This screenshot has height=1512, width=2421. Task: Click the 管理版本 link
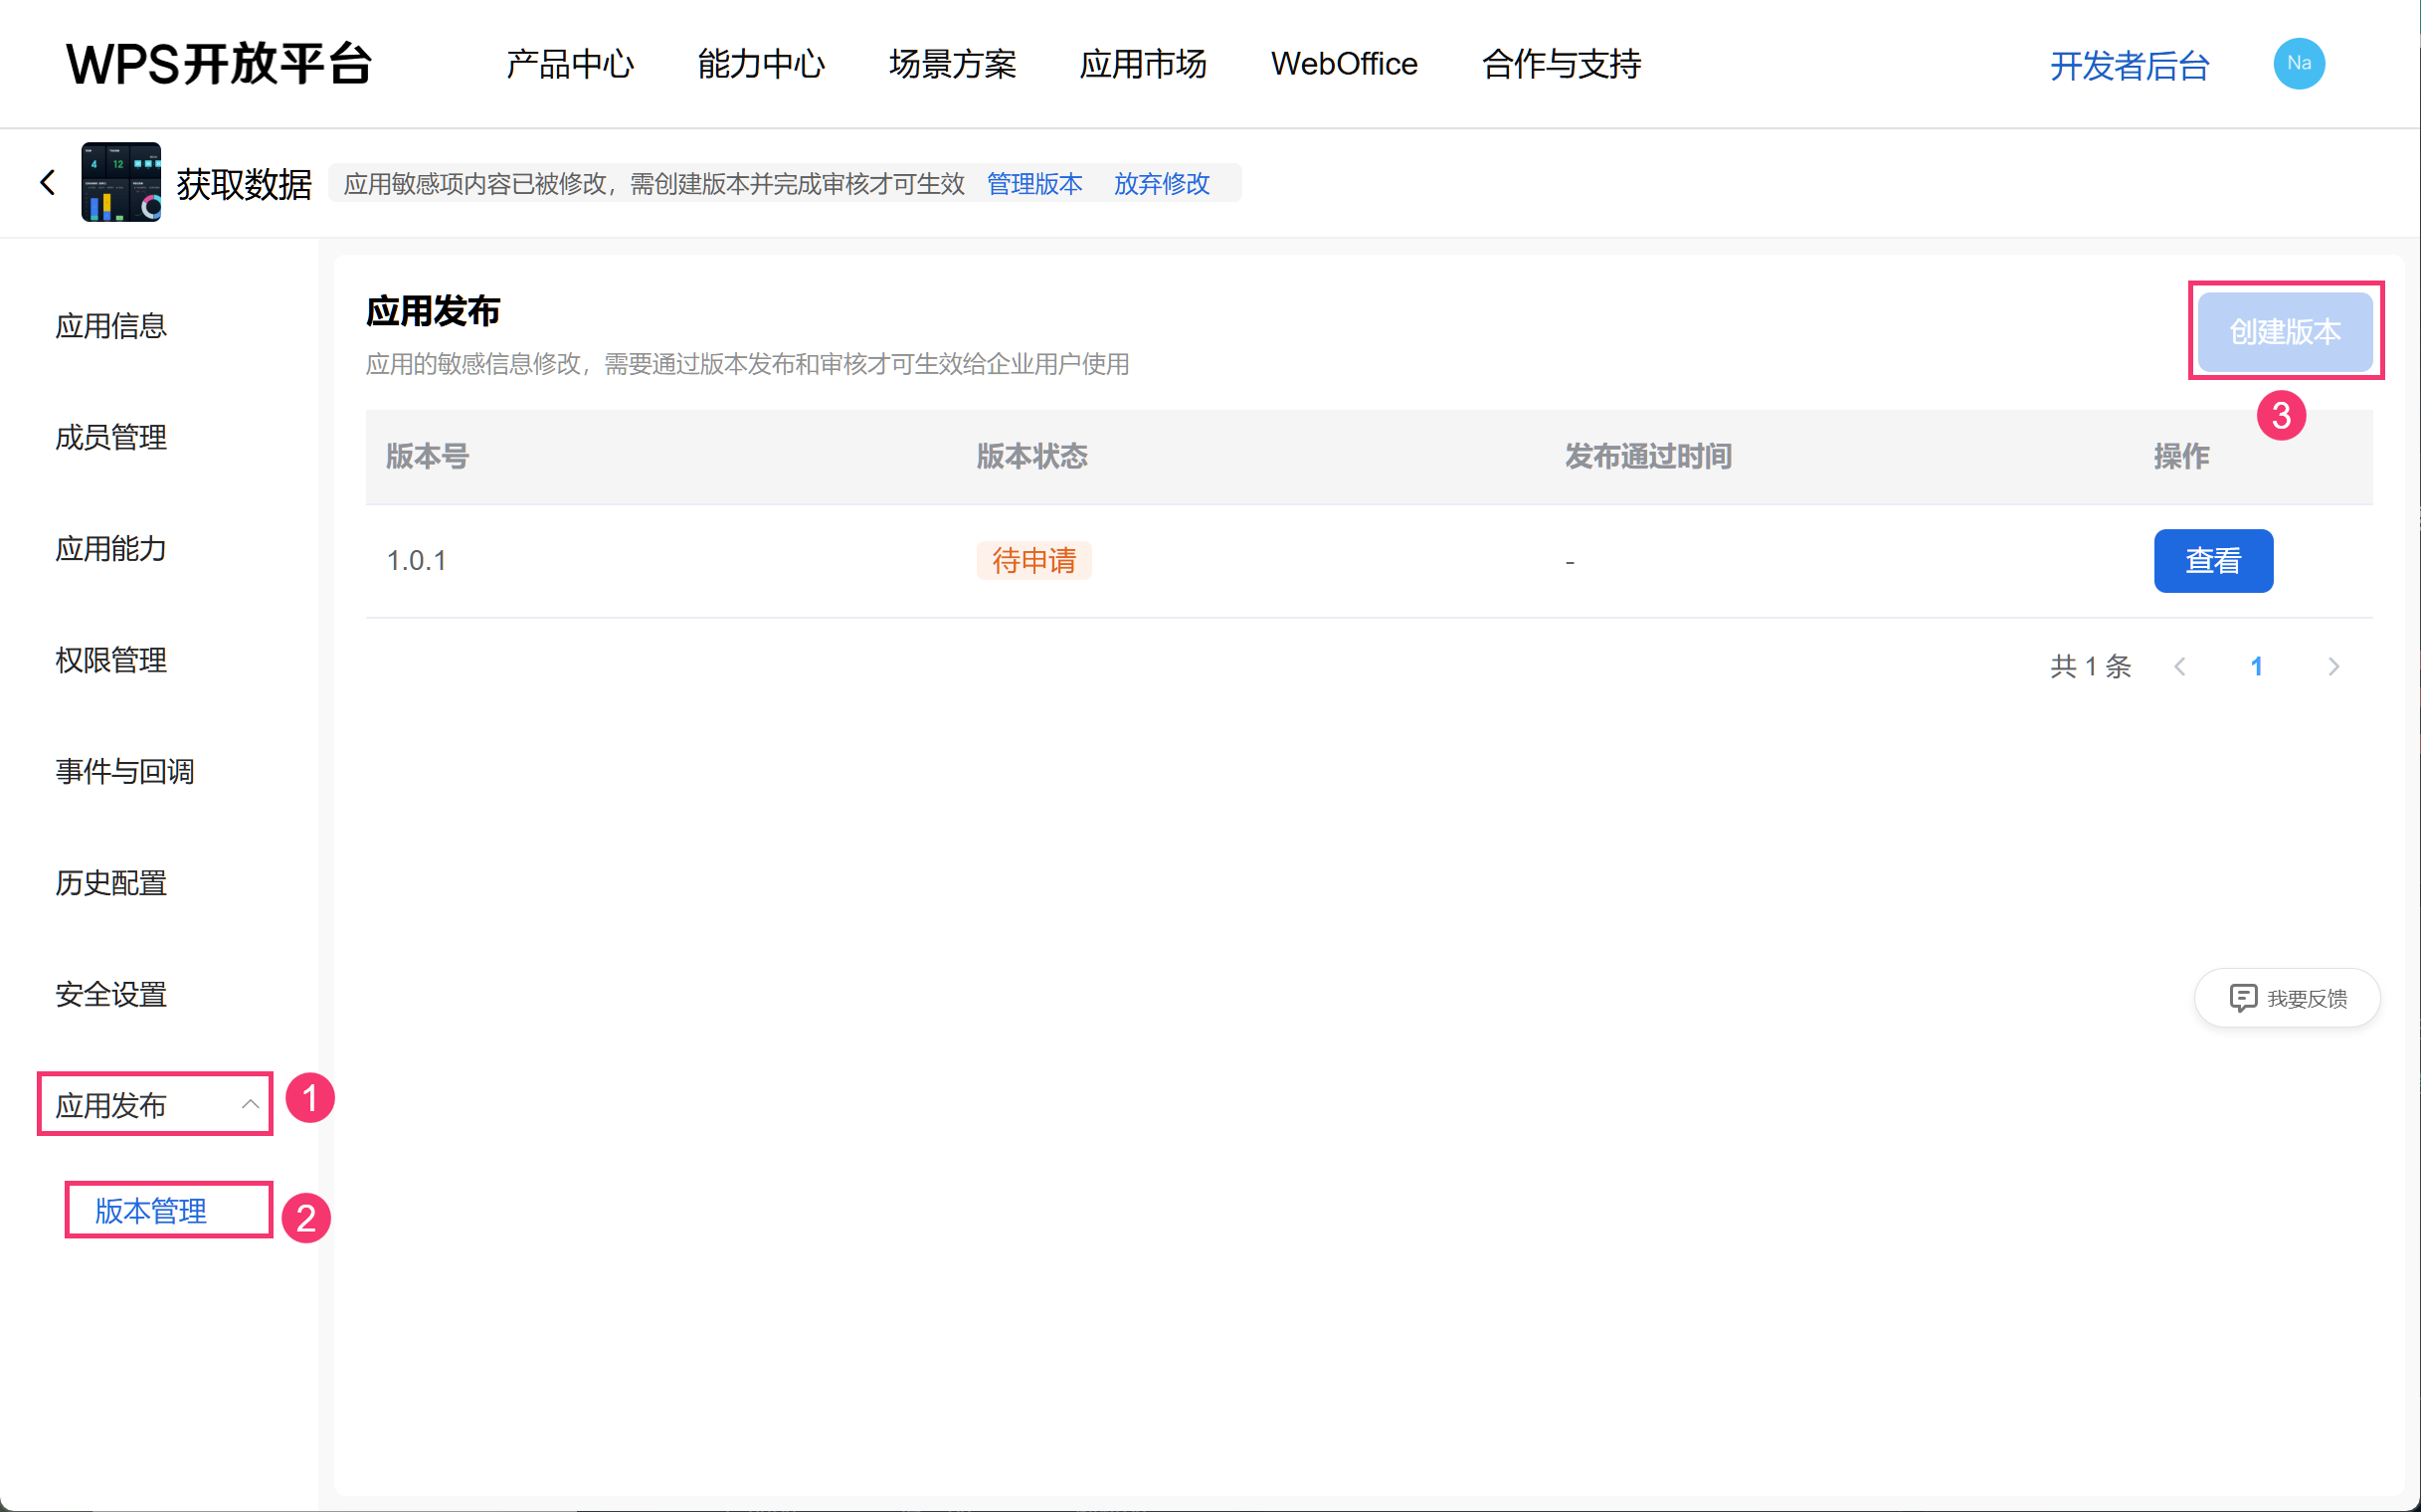point(1034,184)
